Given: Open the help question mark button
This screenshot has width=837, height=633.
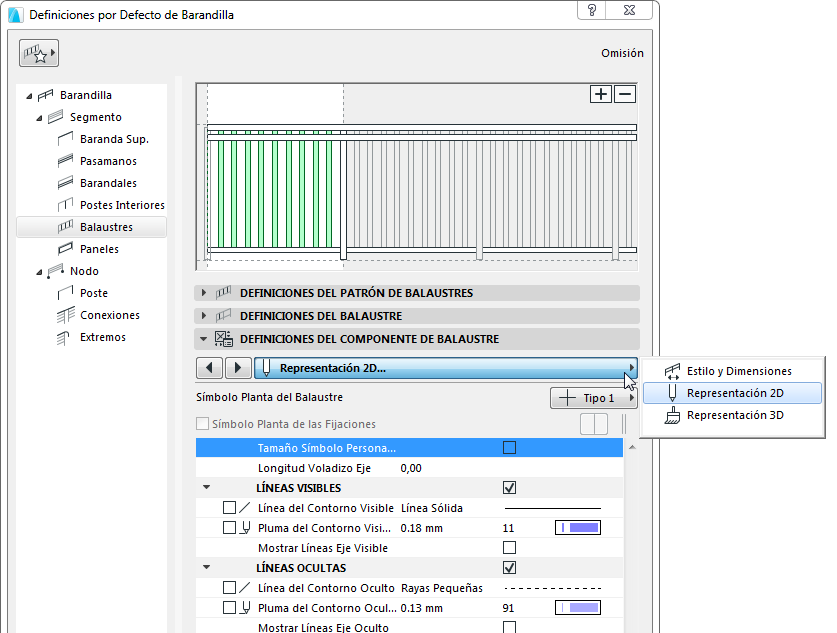Looking at the screenshot, I should [591, 10].
